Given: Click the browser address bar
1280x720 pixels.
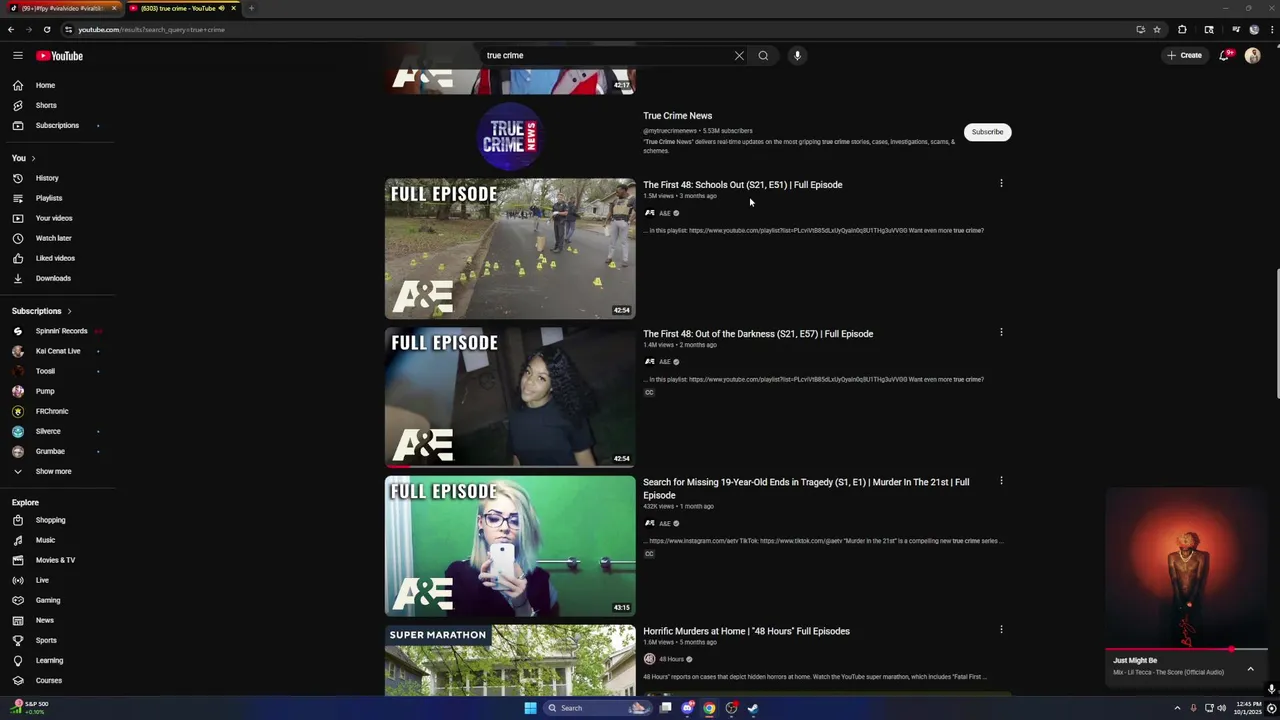Looking at the screenshot, I should coord(600,30).
